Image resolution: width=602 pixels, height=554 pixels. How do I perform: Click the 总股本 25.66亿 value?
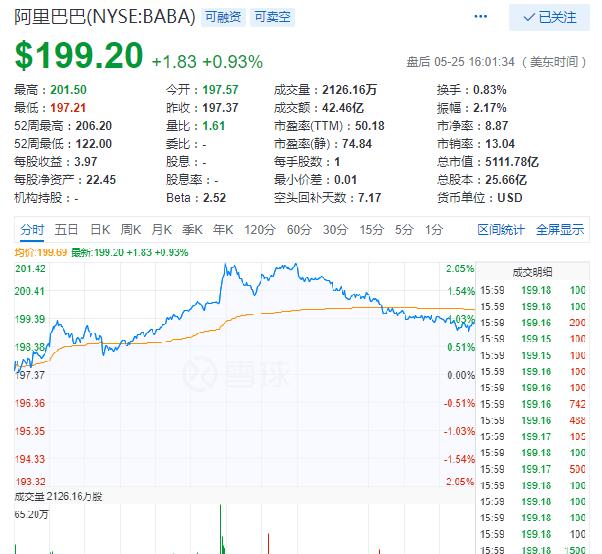(x=506, y=180)
